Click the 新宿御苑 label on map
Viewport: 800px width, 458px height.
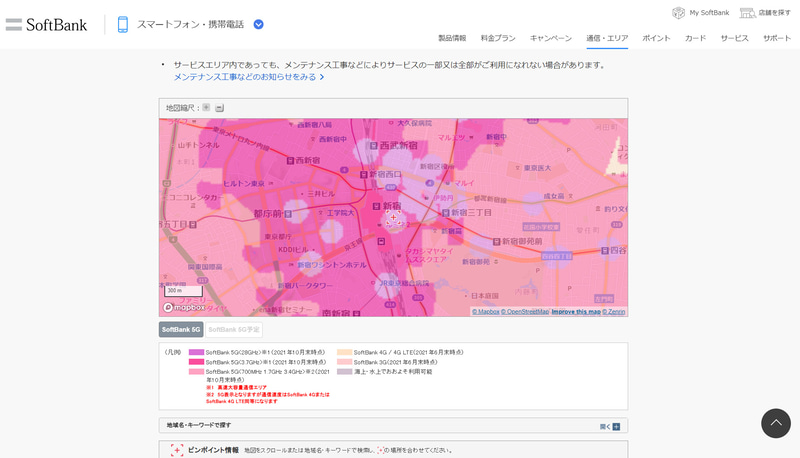(x=476, y=262)
